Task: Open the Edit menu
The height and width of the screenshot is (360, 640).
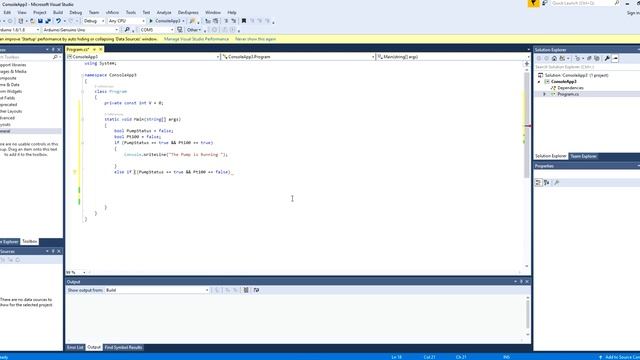Action: [7, 13]
